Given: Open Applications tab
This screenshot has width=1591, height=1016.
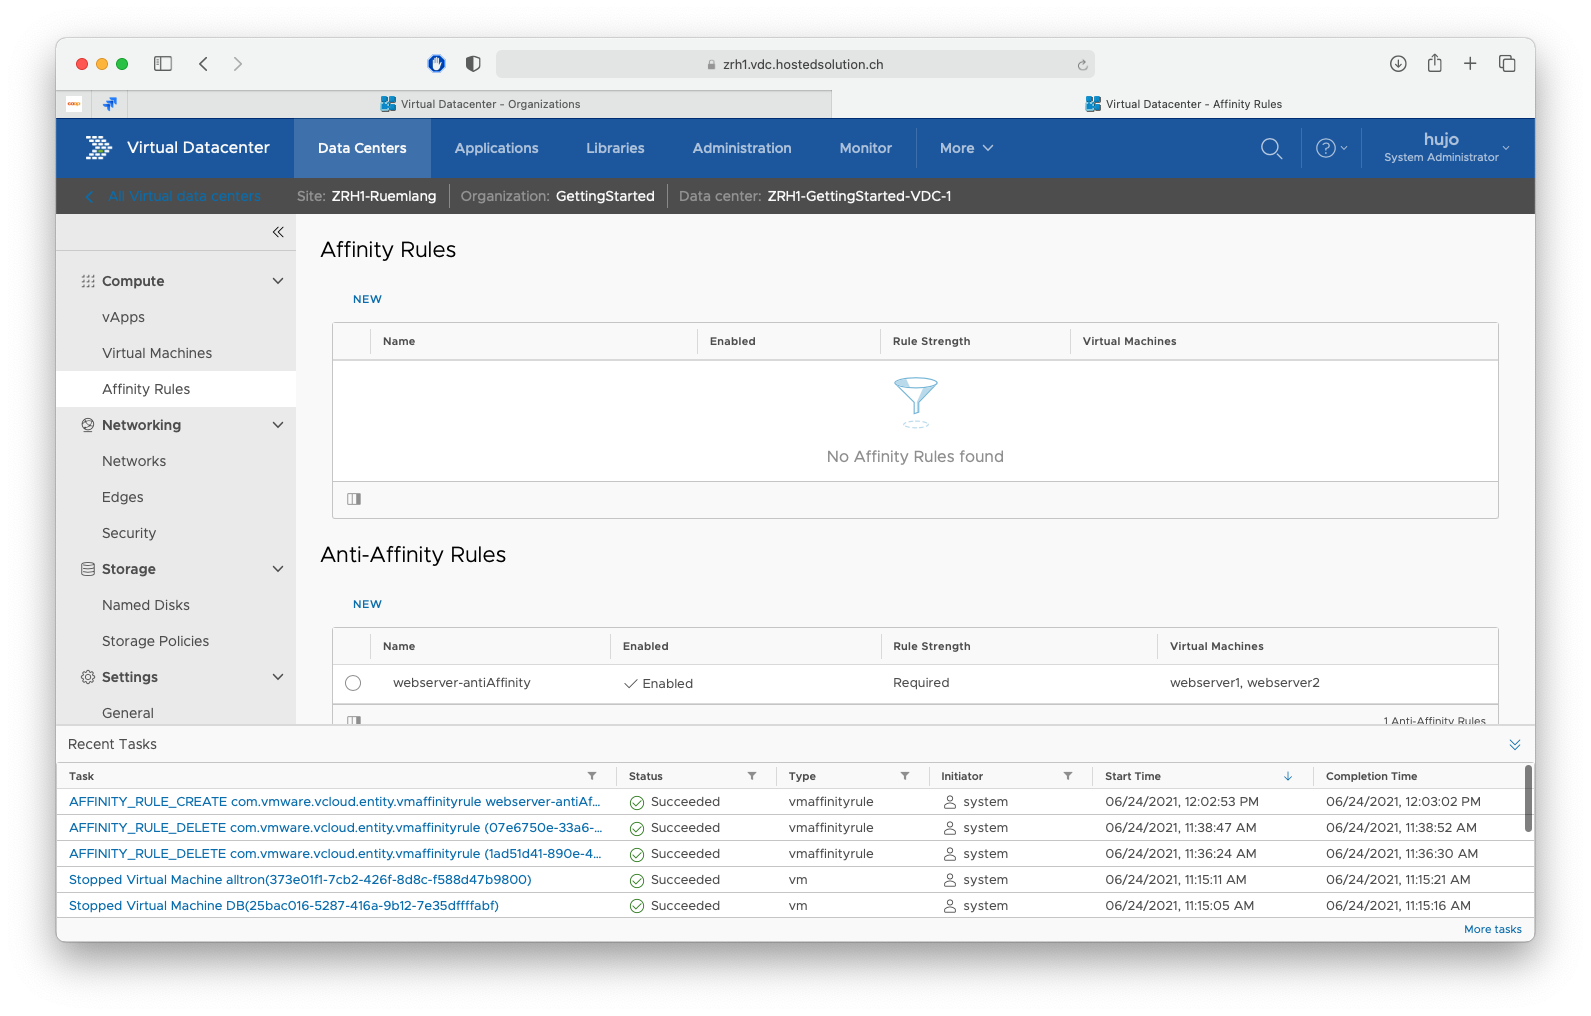Looking at the screenshot, I should coord(496,148).
